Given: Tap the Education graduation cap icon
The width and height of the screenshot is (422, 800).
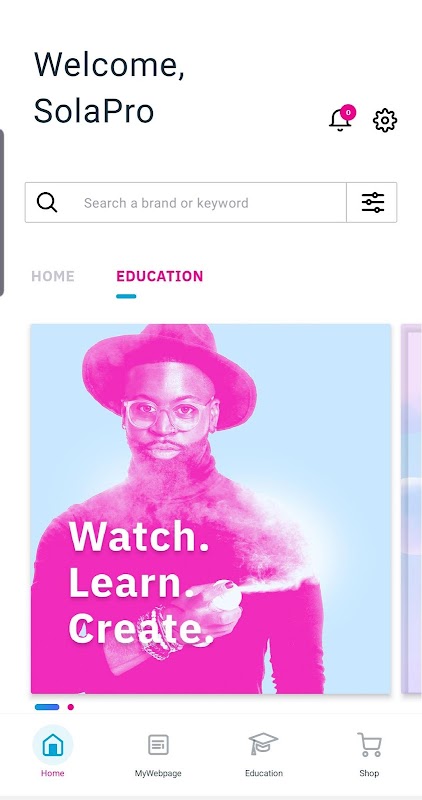Looking at the screenshot, I should [x=263, y=744].
